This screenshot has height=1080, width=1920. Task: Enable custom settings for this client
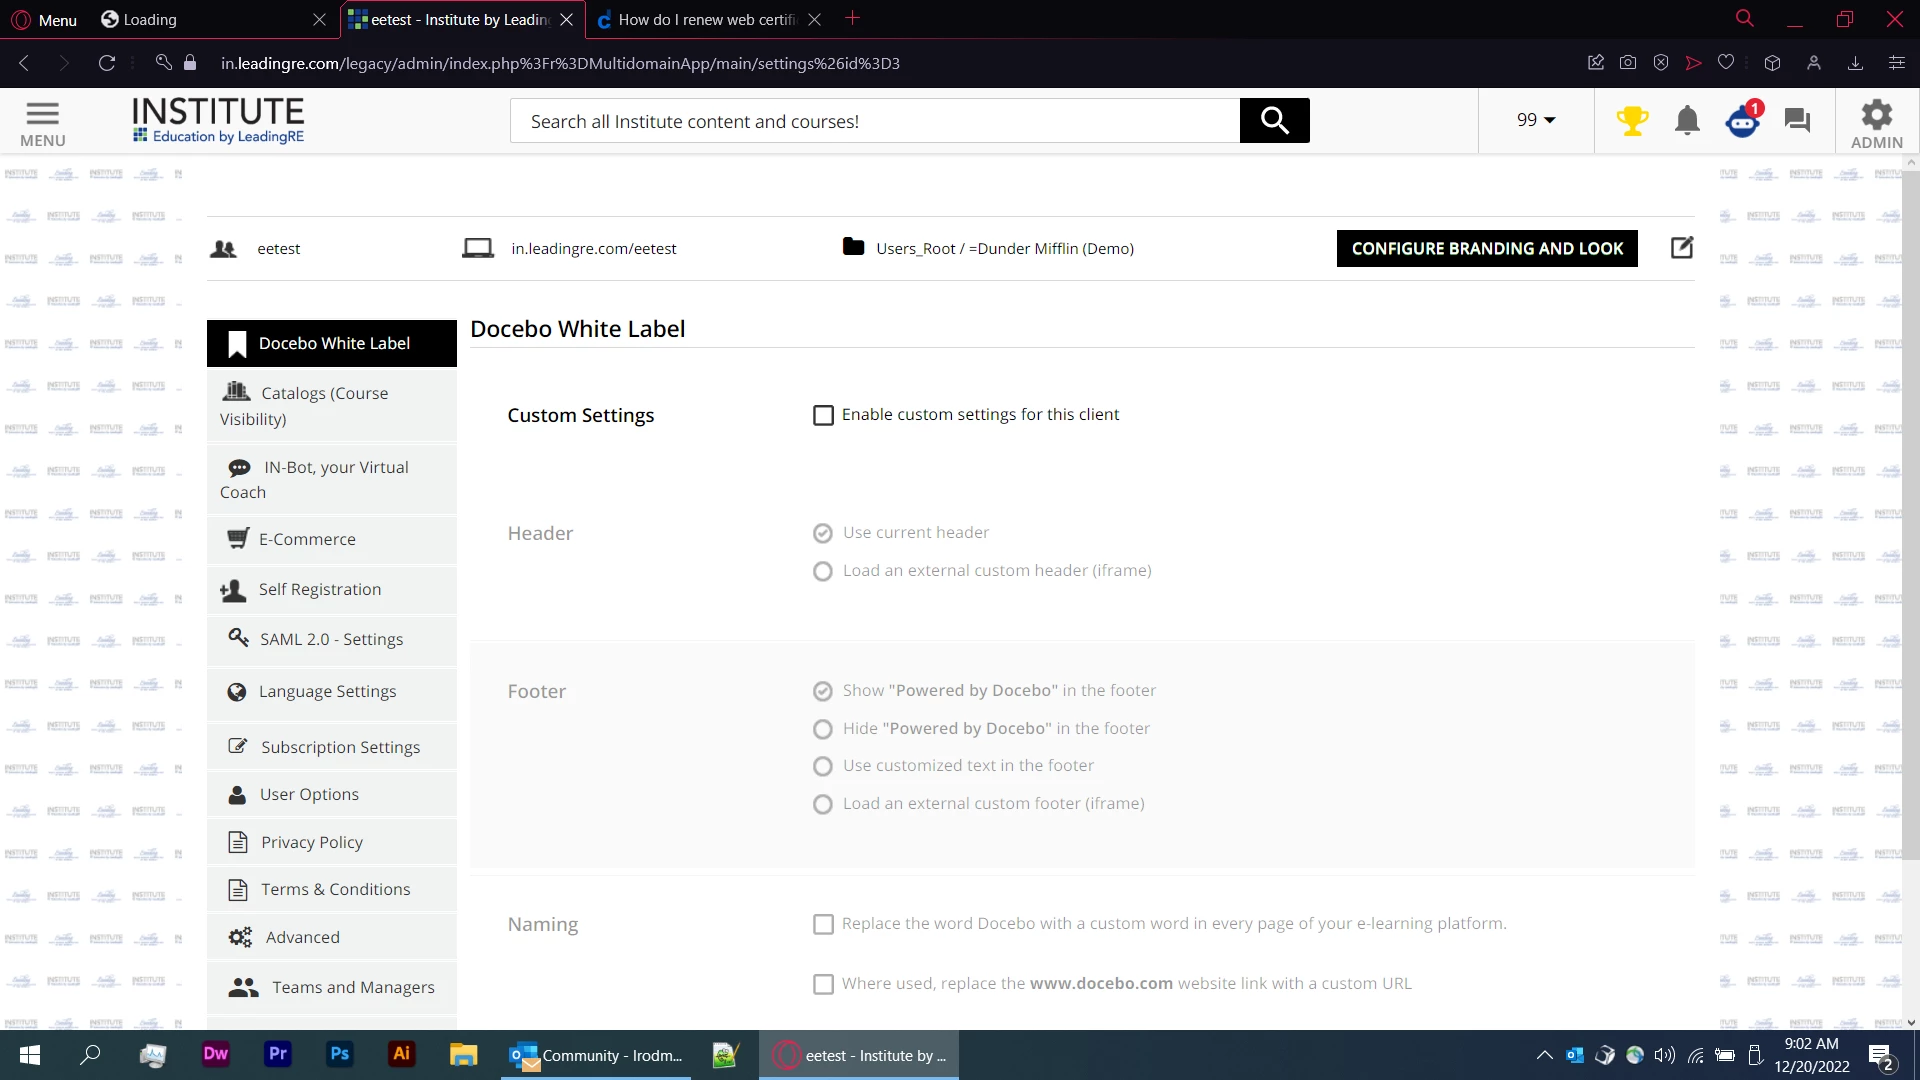(x=823, y=415)
